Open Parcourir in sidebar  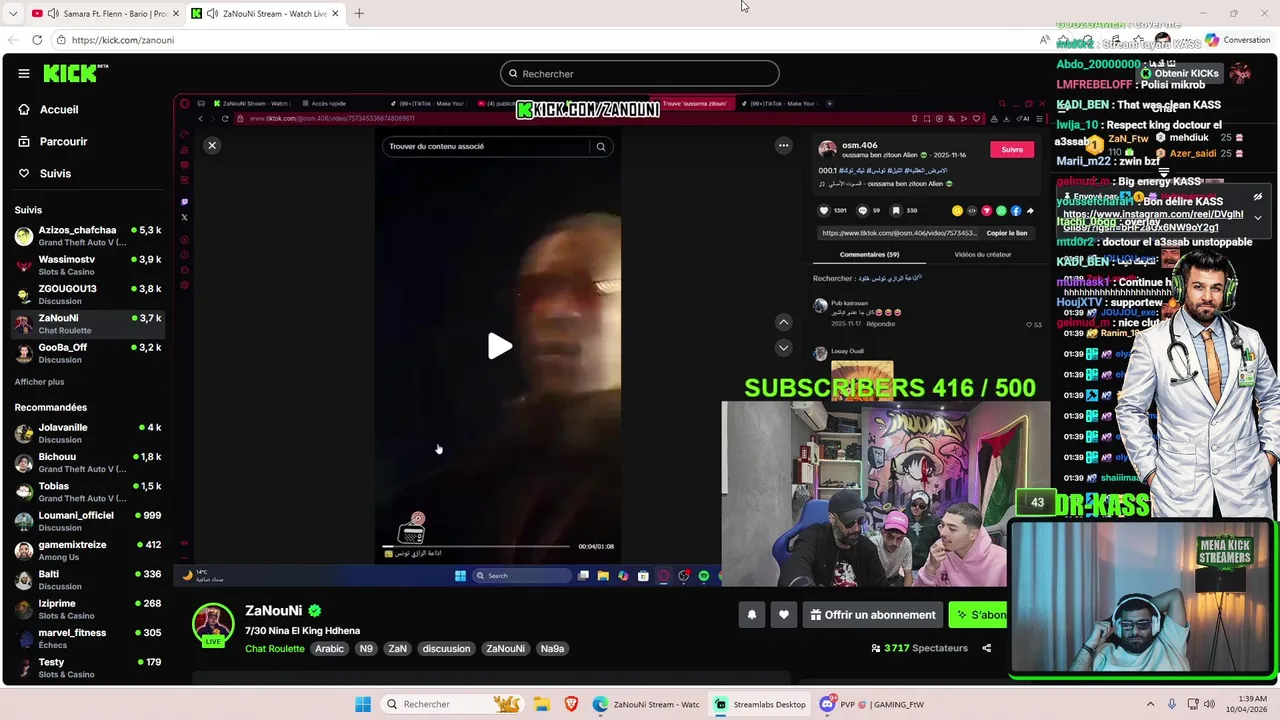click(63, 141)
